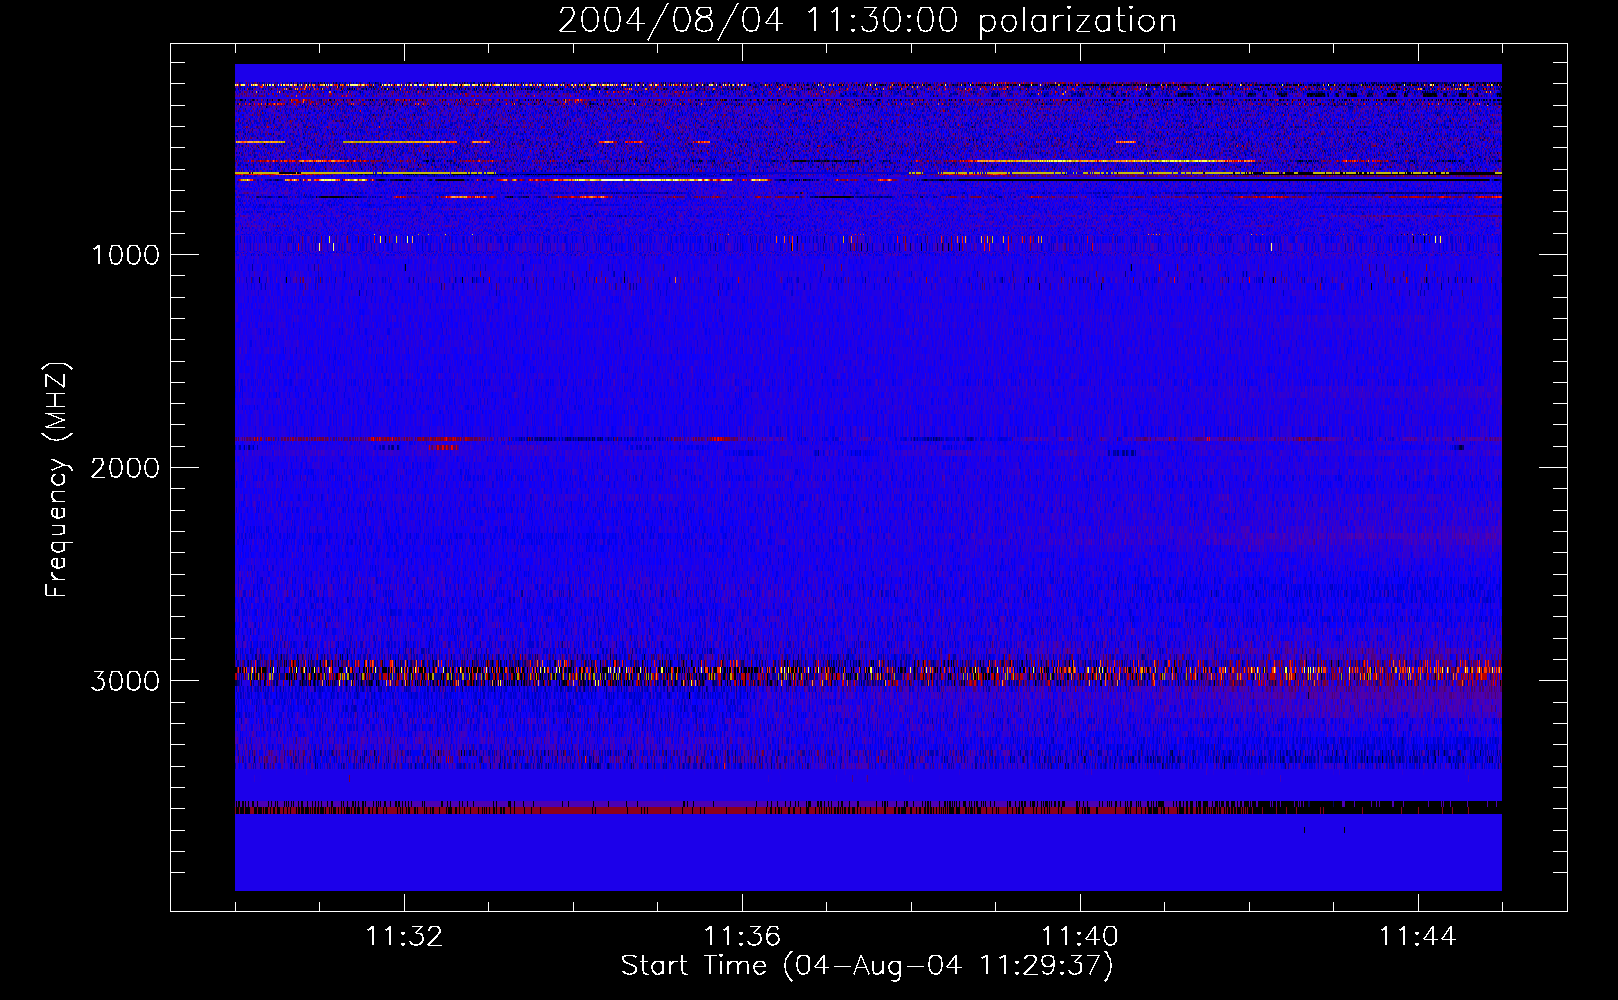Click the plot title "2004/08/04 11:30:00 polarization"
1618x1000 pixels.
click(867, 21)
